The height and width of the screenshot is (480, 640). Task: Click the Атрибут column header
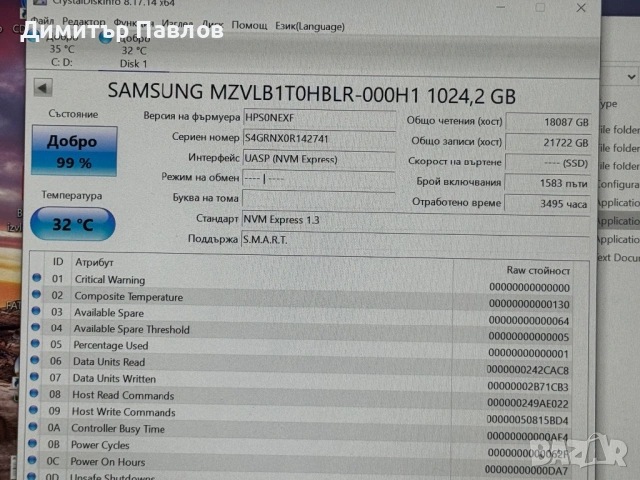[94, 262]
